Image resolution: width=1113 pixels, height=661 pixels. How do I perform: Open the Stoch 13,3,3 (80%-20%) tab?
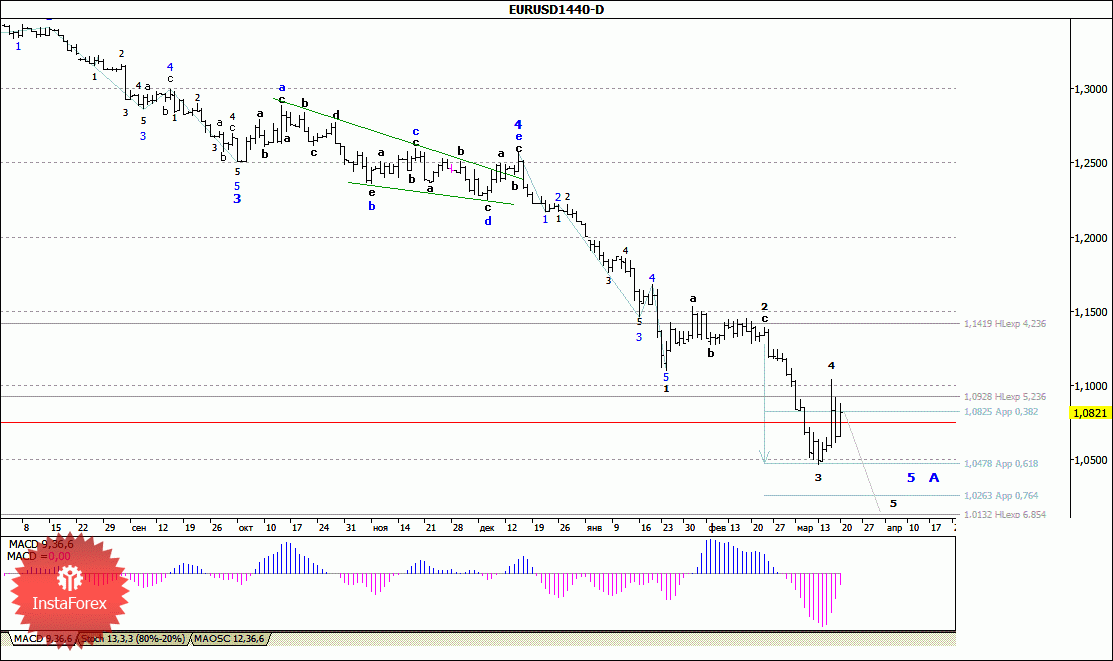click(133, 639)
